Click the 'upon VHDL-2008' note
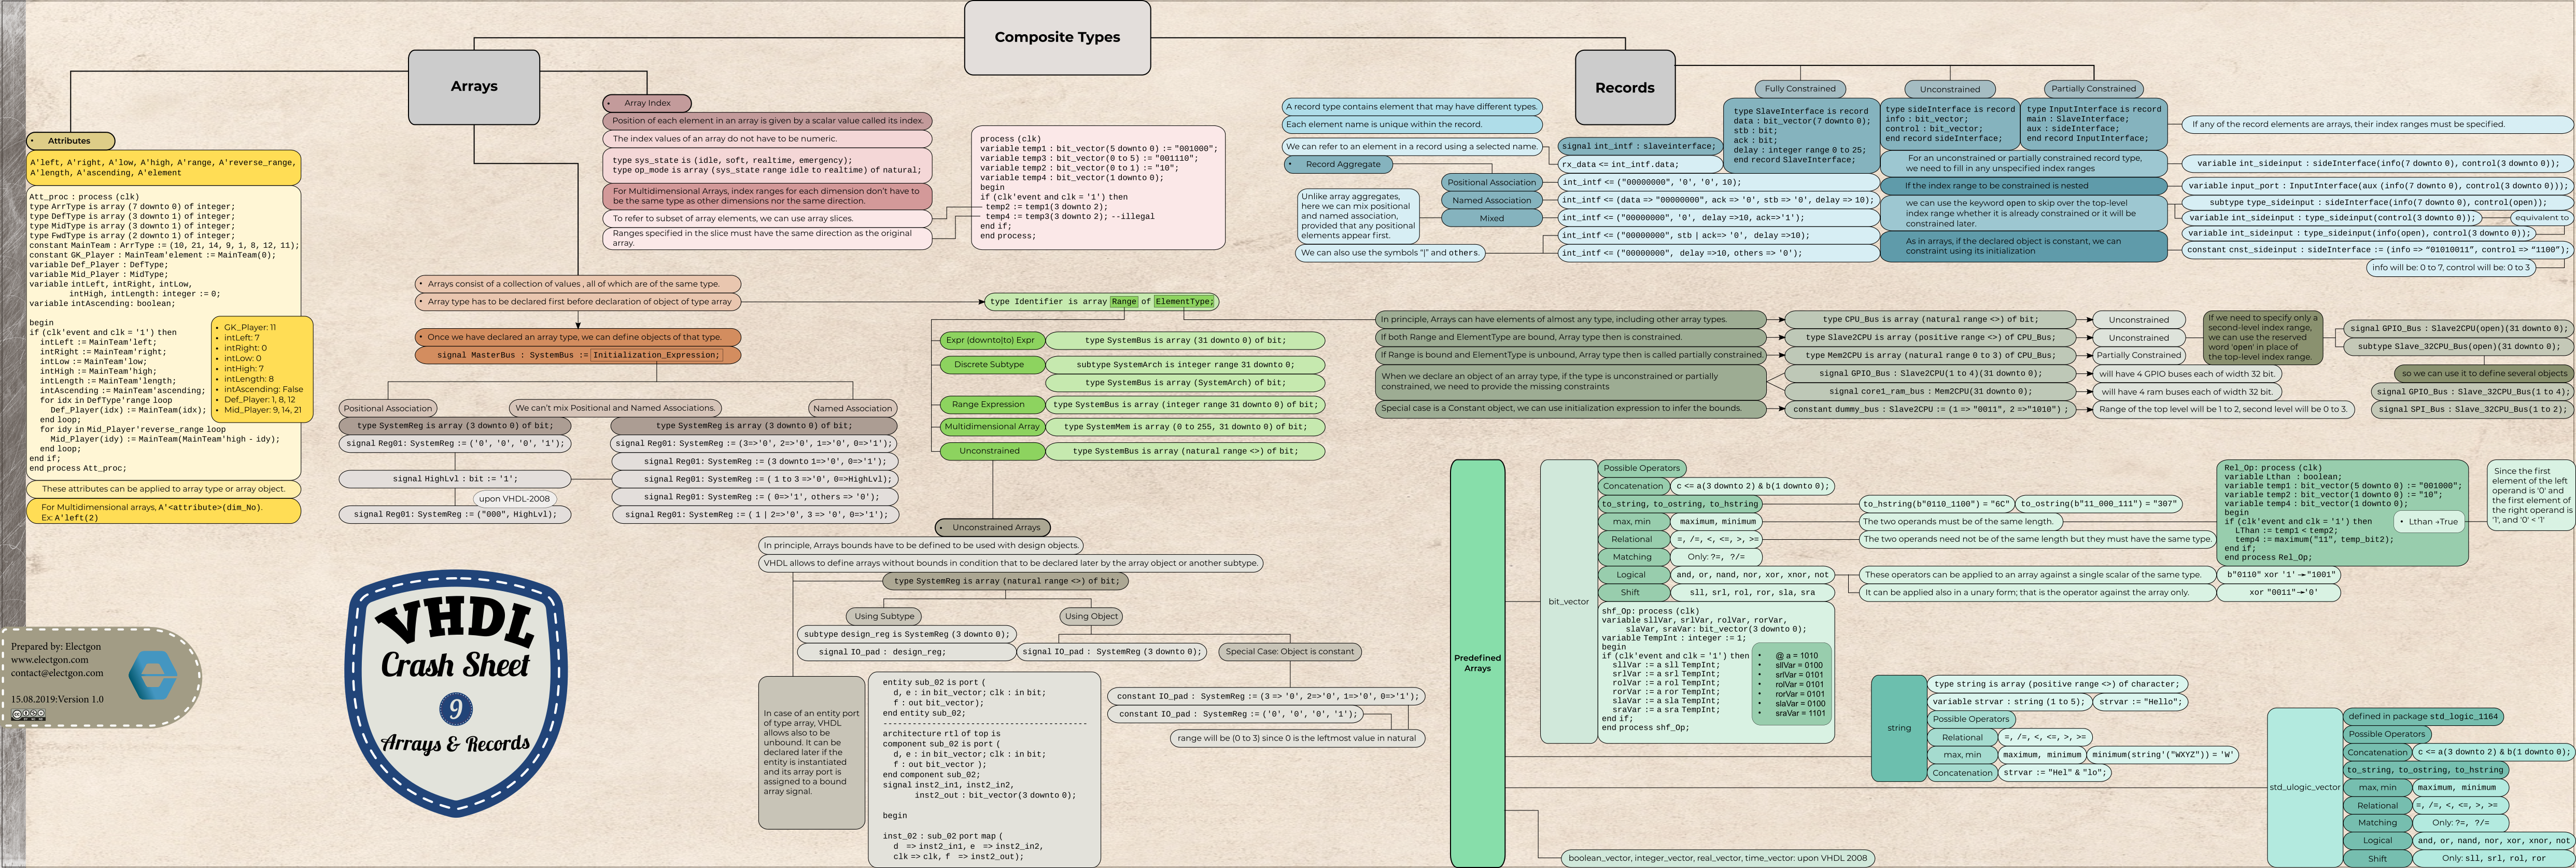Image resolution: width=2576 pixels, height=868 pixels. (x=514, y=498)
